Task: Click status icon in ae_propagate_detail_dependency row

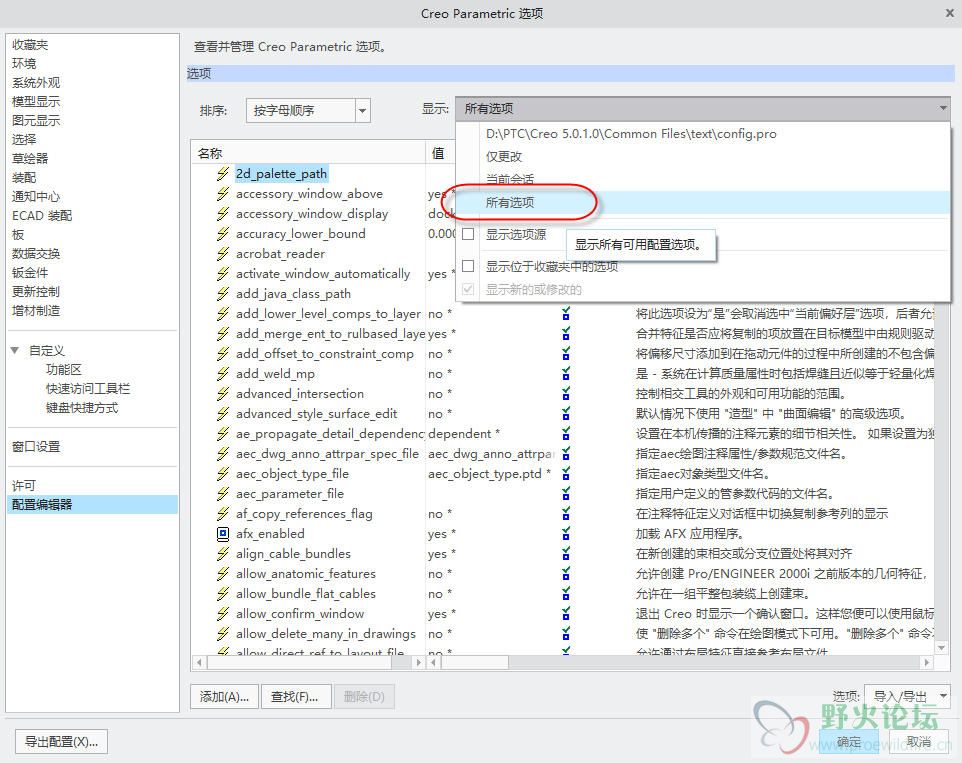Action: (566, 434)
